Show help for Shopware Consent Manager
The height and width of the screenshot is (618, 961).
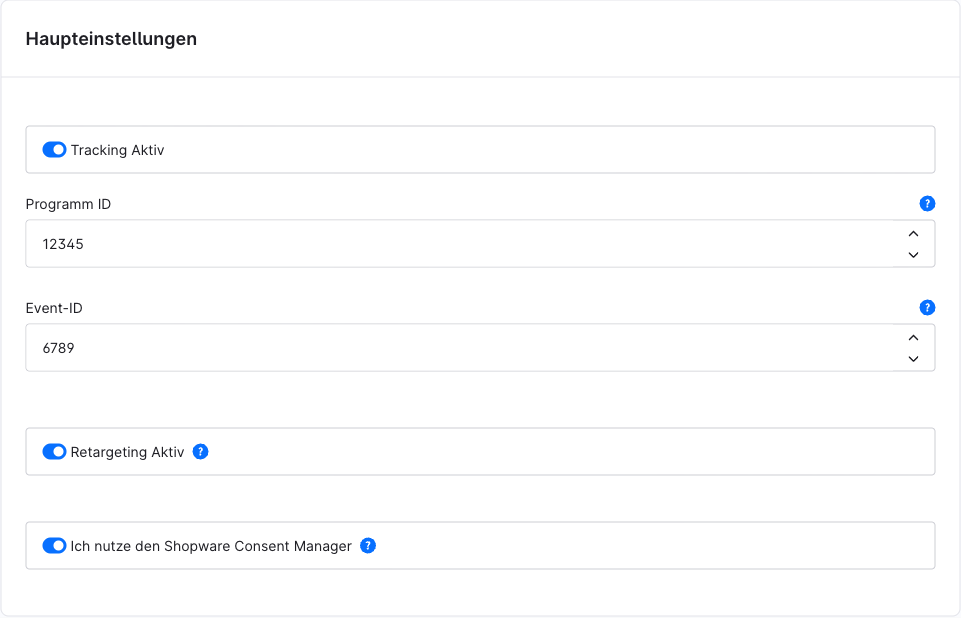[368, 546]
